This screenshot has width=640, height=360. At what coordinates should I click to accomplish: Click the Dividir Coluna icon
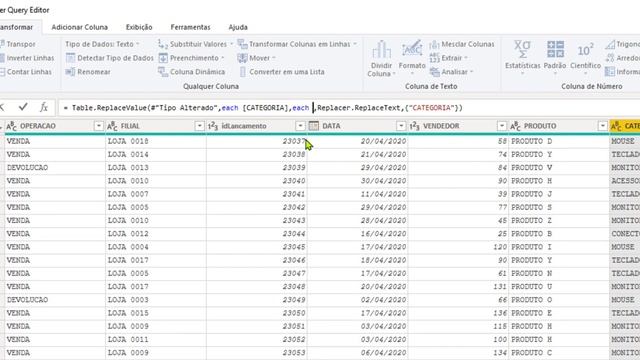pos(381,49)
